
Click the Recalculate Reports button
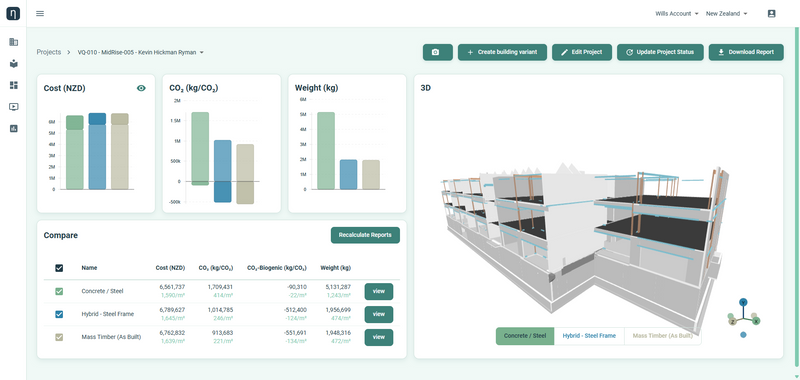[365, 235]
